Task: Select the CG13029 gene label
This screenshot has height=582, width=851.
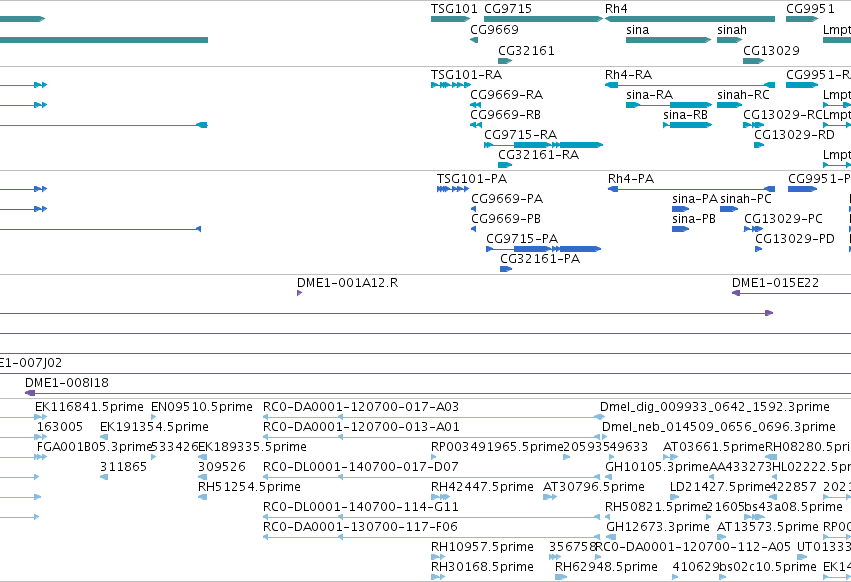Action: [x=771, y=50]
